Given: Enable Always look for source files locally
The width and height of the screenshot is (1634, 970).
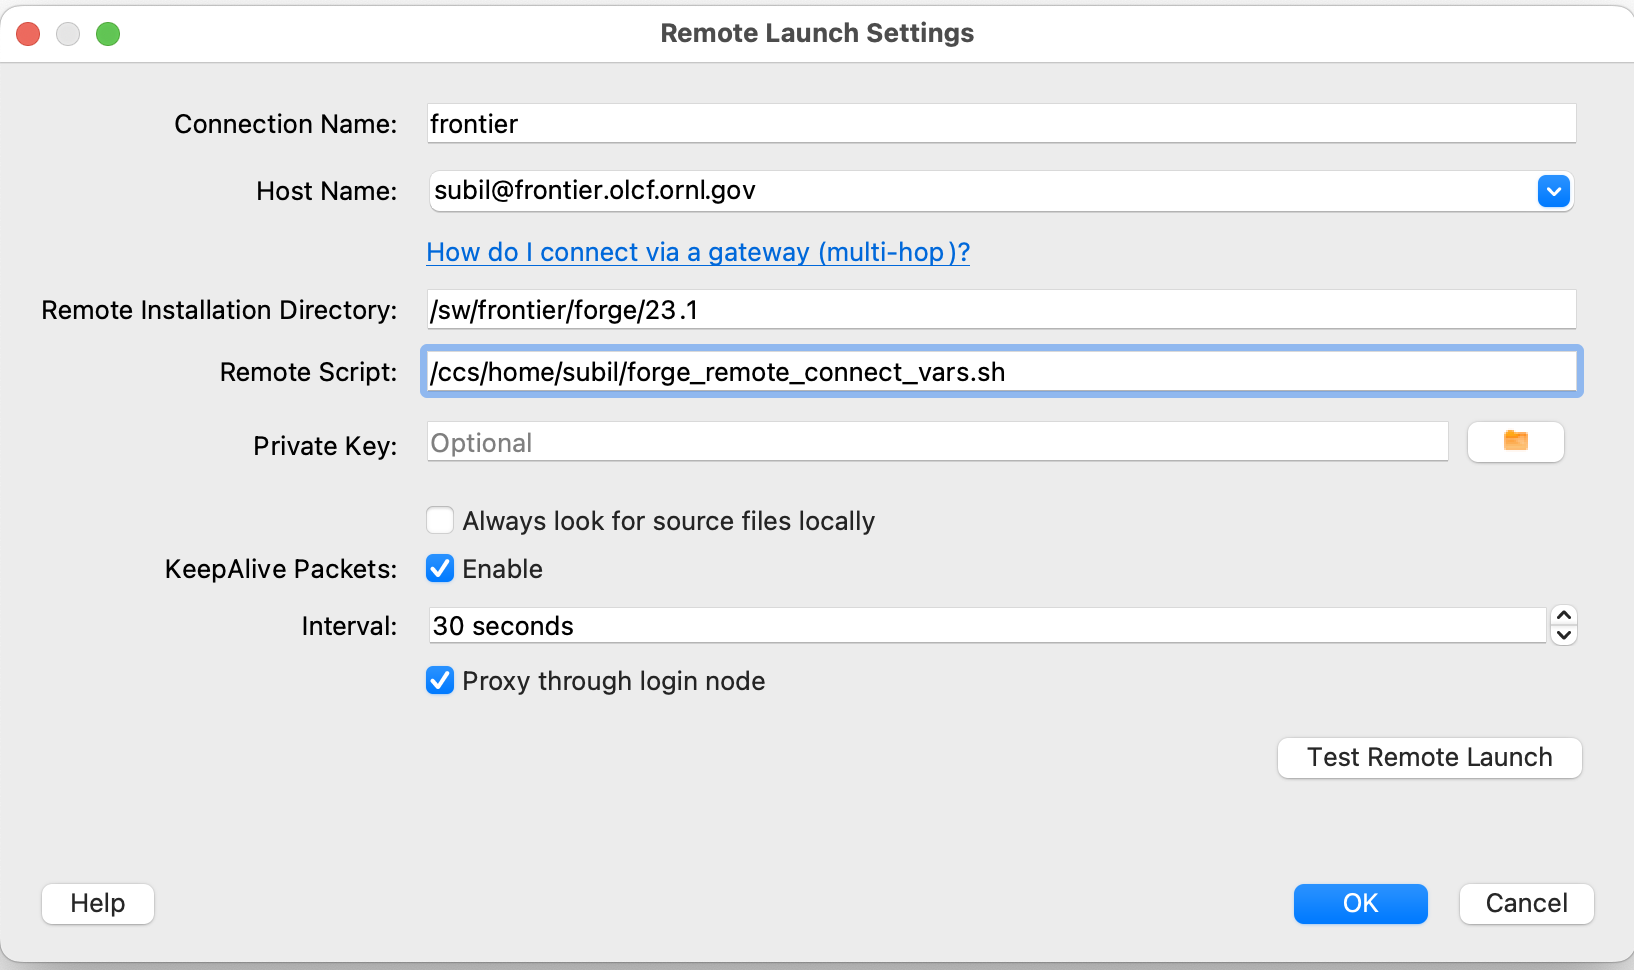Looking at the screenshot, I should [x=440, y=521].
